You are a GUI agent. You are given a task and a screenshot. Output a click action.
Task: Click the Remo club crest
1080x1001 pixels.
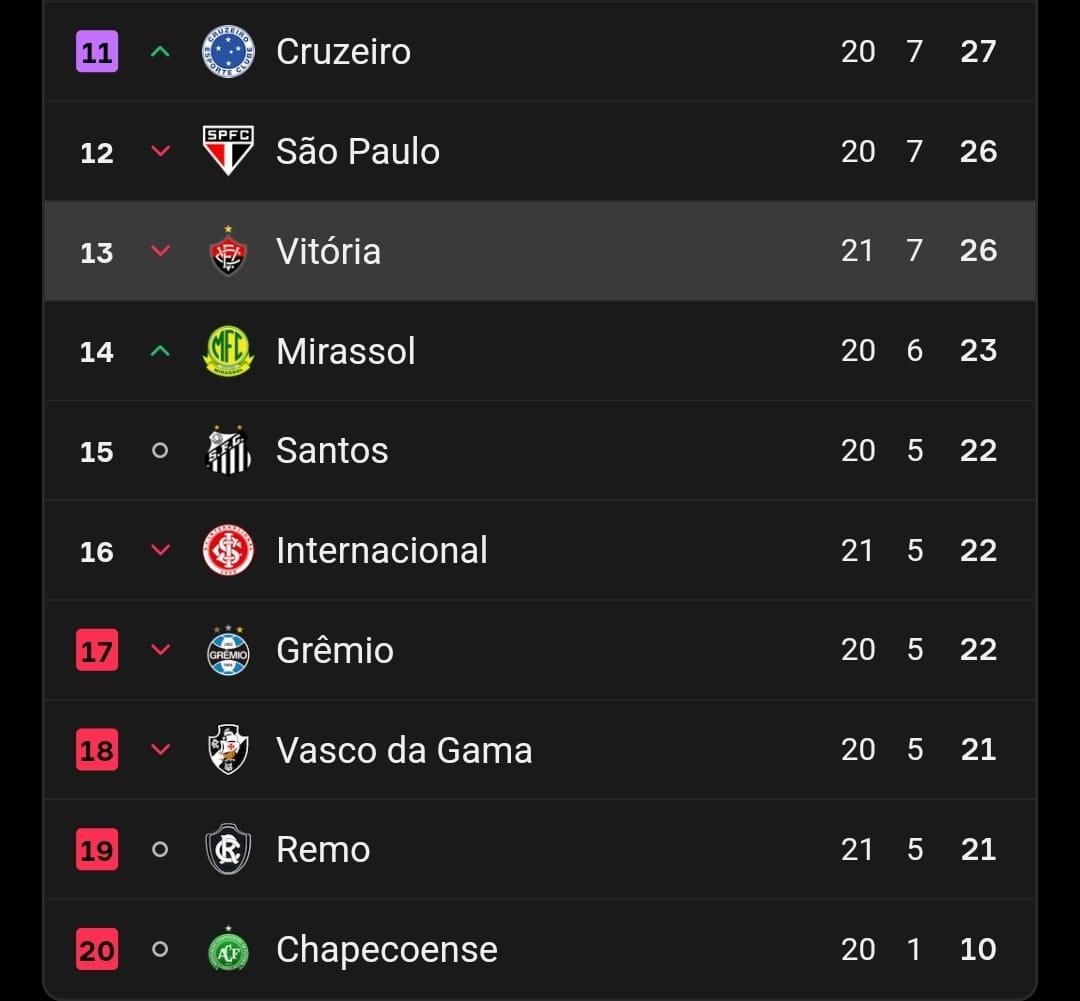pos(228,849)
